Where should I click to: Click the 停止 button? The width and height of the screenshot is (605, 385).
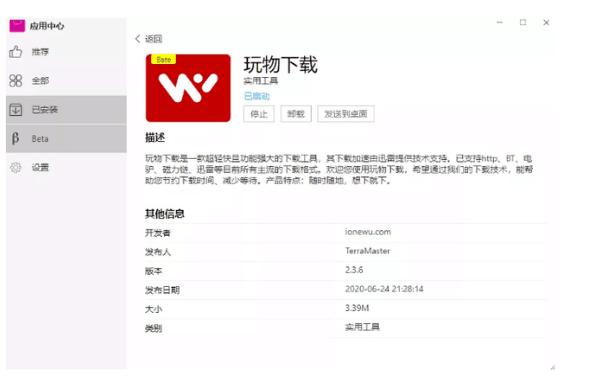click(x=259, y=114)
